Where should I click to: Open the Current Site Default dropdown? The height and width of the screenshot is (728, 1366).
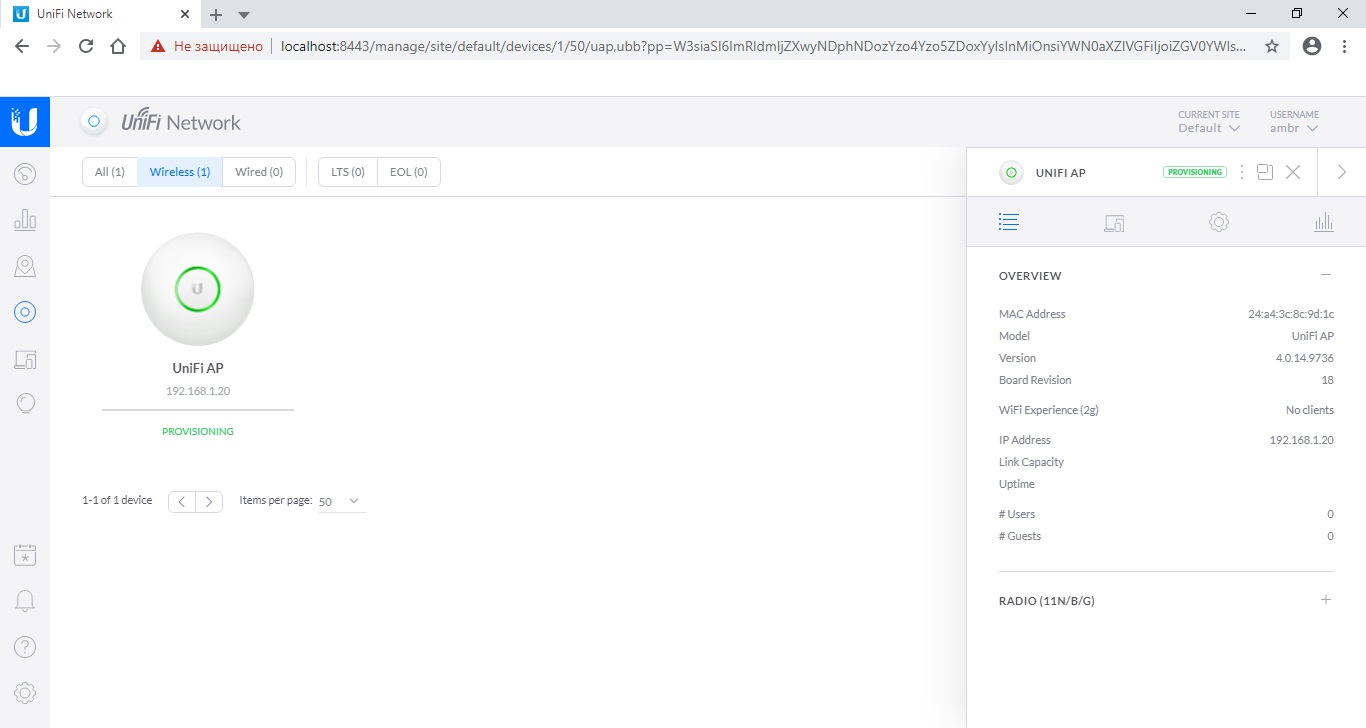[1209, 128]
